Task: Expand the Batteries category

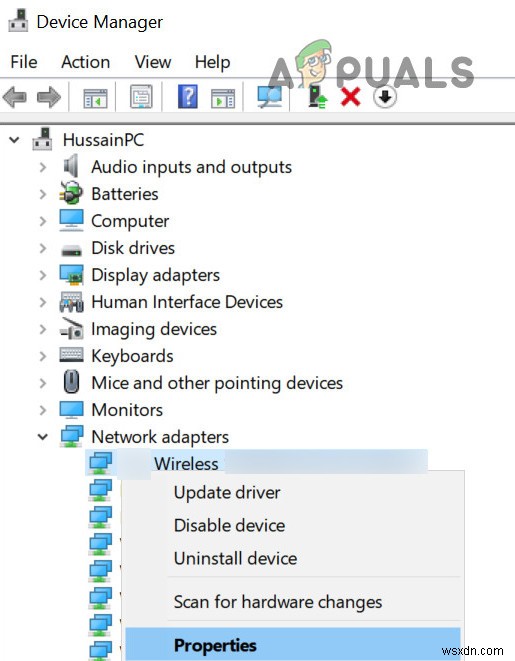Action: coord(43,194)
